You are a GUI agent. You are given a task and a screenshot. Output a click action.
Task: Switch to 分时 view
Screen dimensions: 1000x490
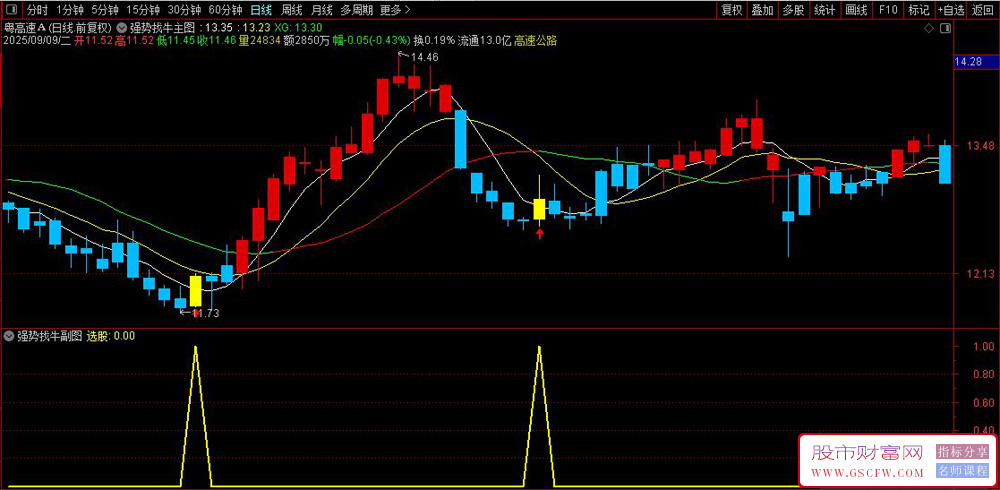(37, 10)
